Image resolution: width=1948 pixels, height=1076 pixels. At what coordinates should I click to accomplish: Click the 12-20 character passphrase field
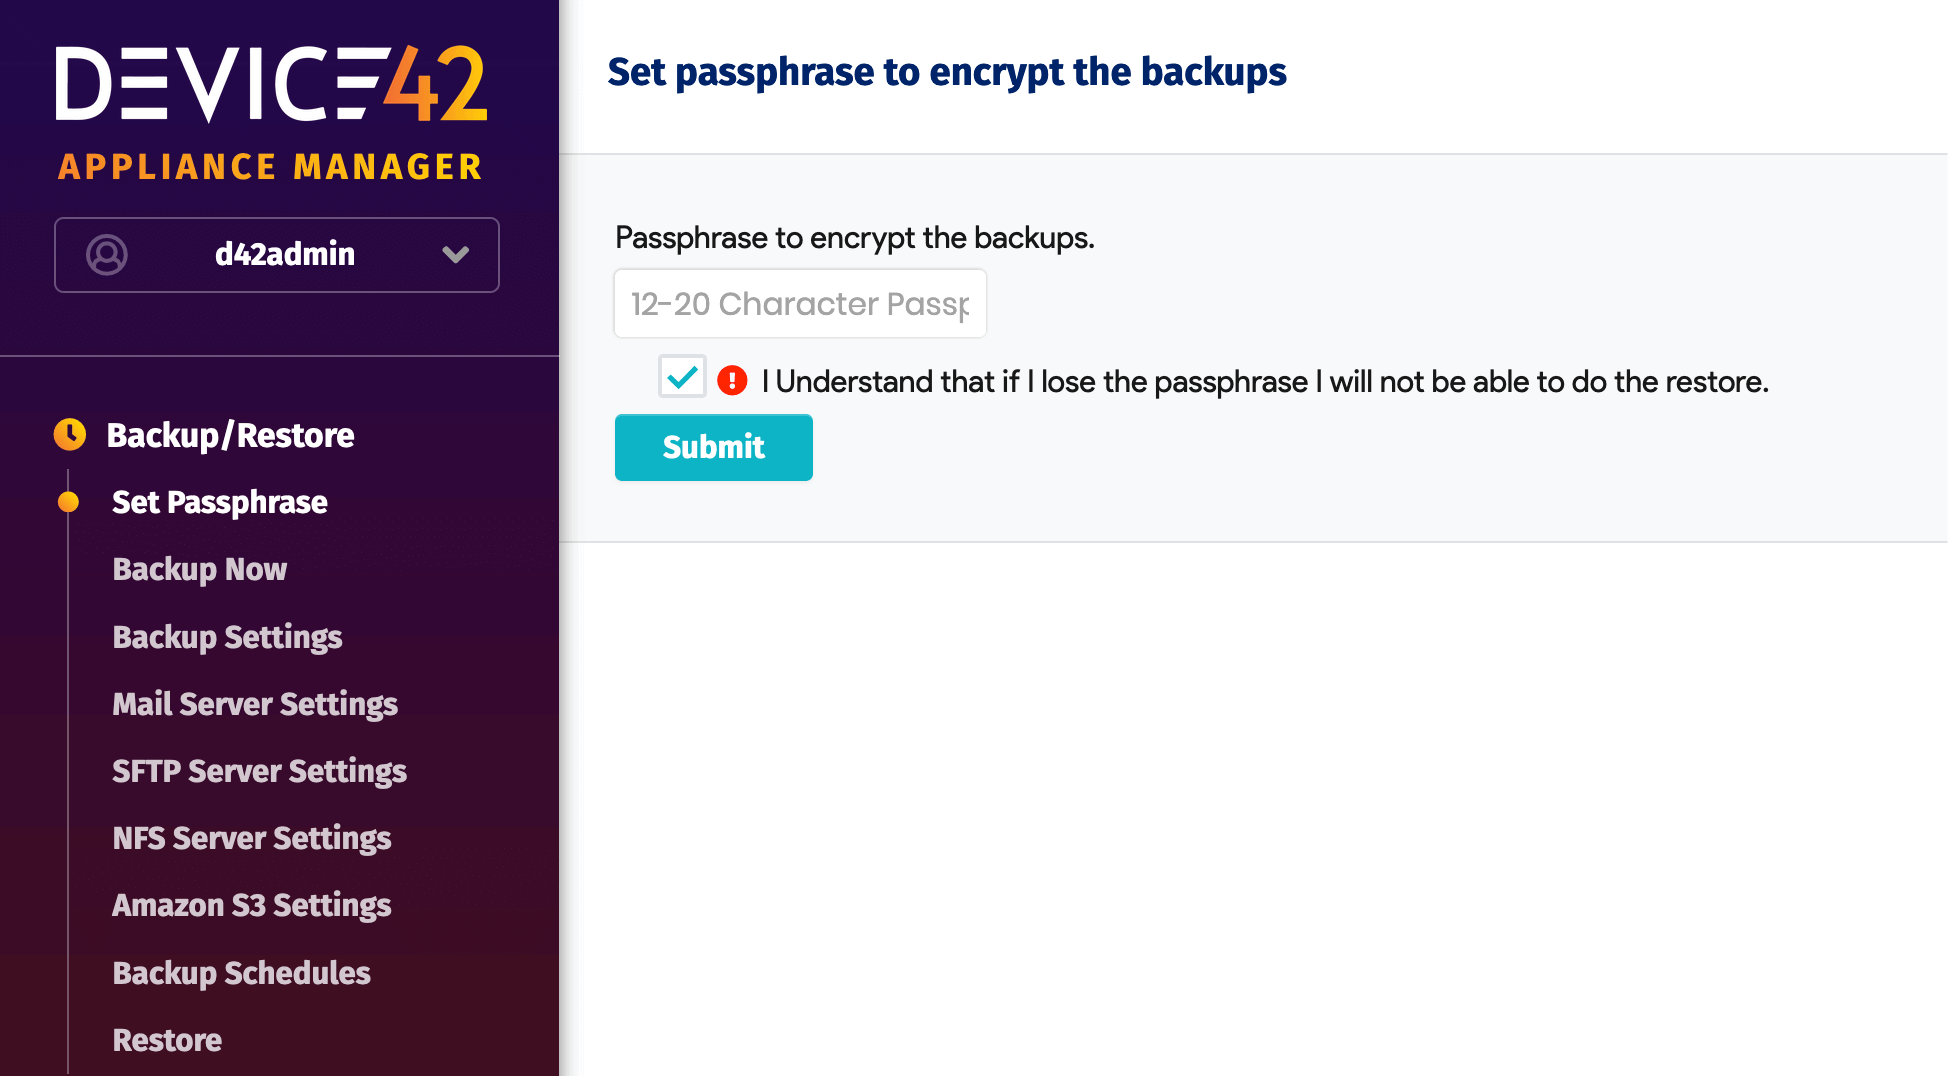click(x=799, y=303)
